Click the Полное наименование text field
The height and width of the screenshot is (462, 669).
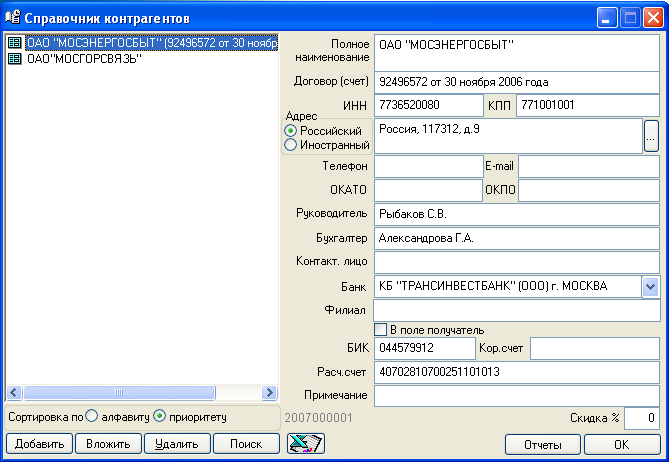517,52
